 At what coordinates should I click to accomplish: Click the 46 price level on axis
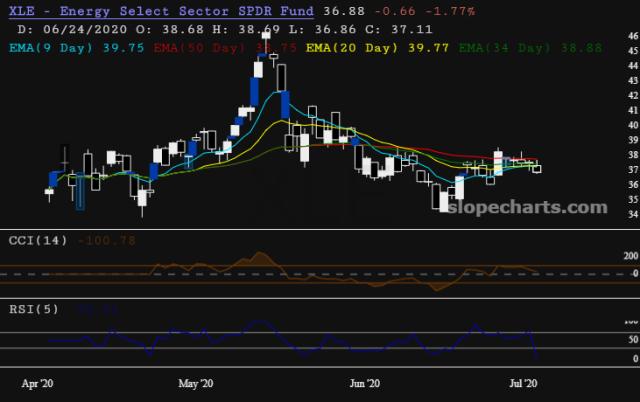click(631, 36)
